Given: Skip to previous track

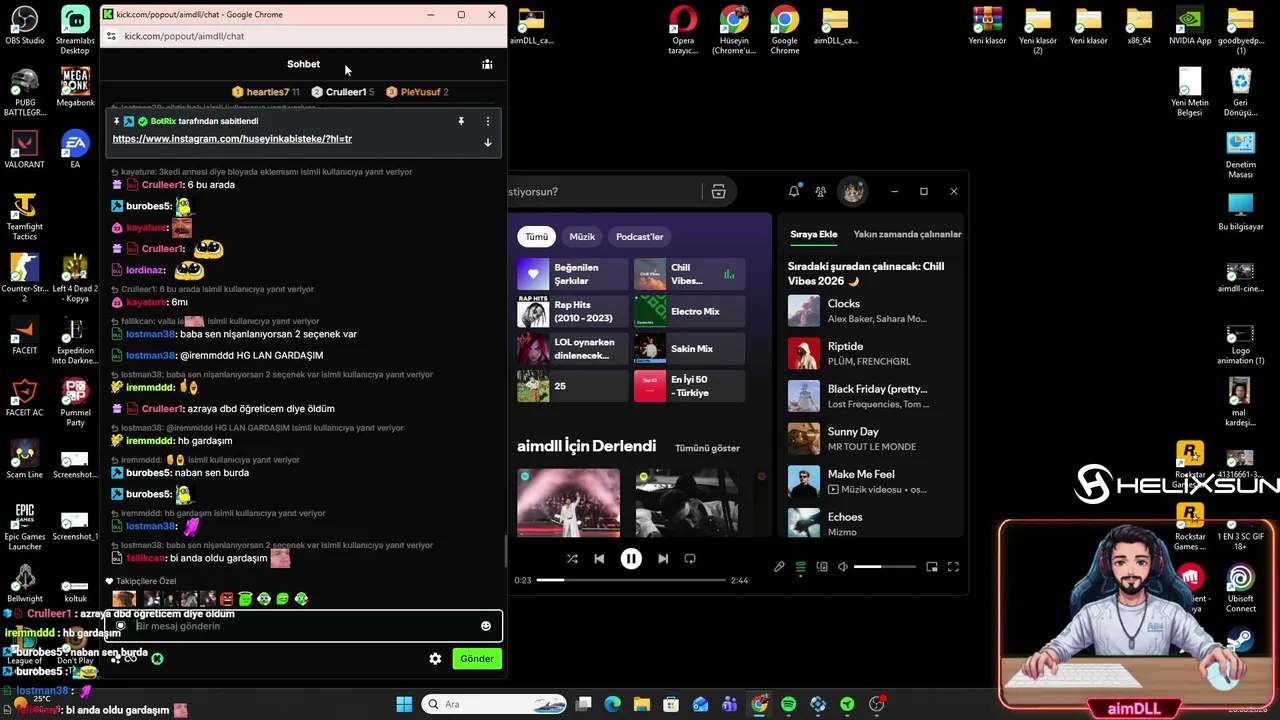Looking at the screenshot, I should [599, 559].
